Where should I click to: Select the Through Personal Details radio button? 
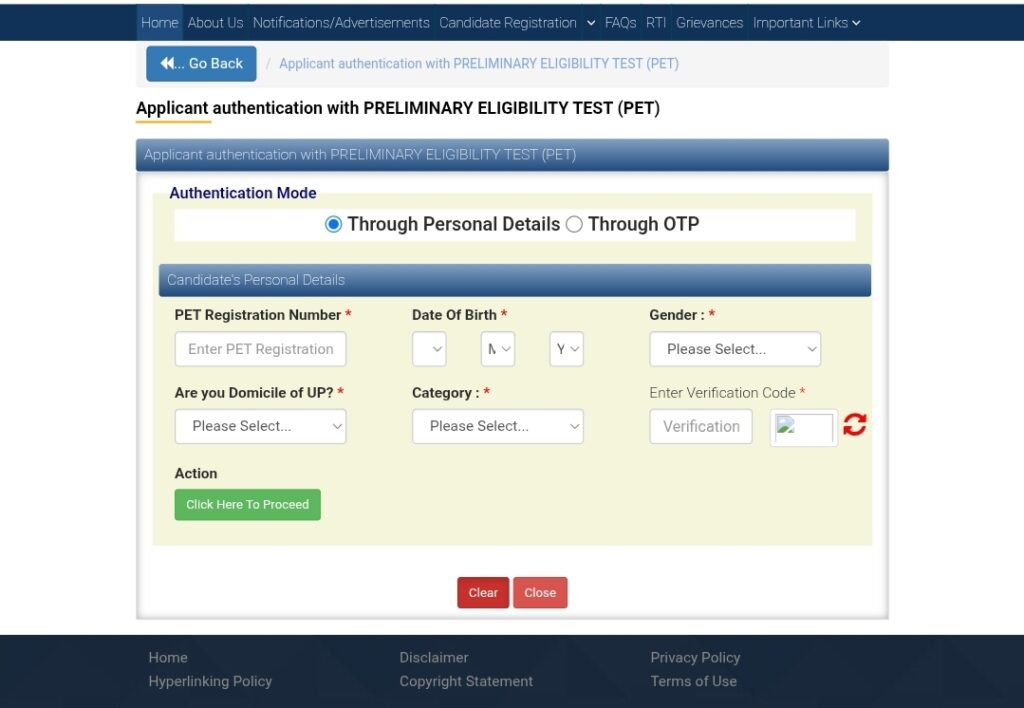[x=334, y=225]
